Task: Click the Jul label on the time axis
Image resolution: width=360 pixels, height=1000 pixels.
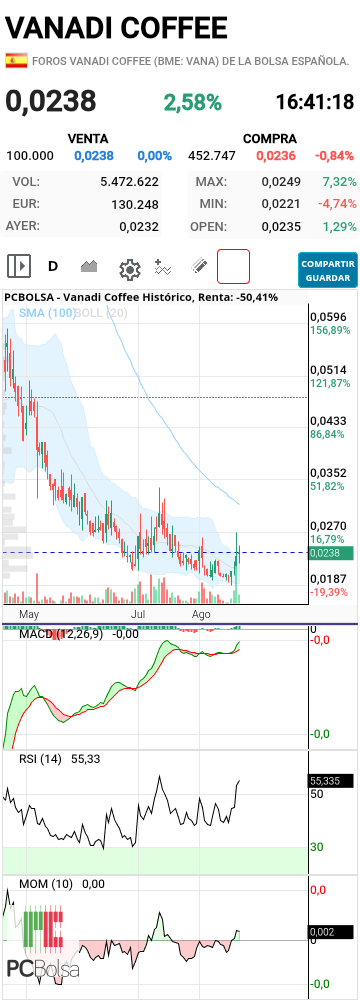Action: [137, 615]
